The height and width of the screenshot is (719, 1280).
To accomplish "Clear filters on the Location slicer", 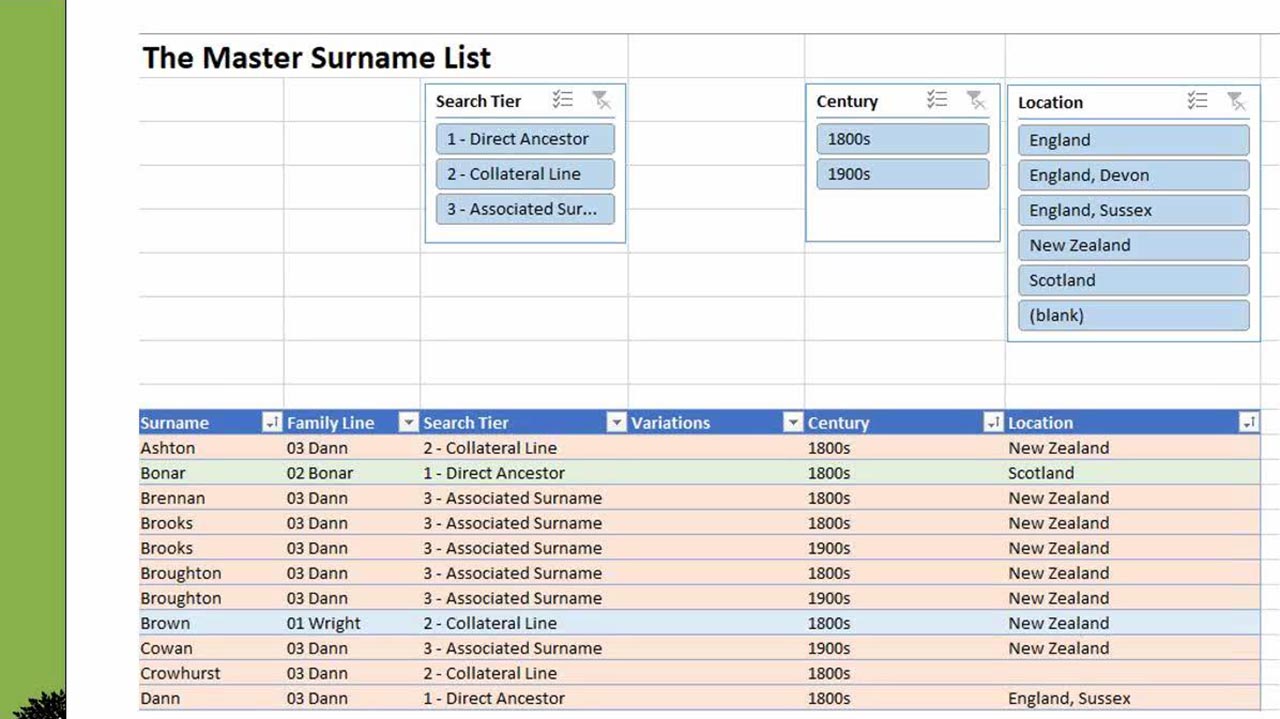I will click(x=1234, y=99).
